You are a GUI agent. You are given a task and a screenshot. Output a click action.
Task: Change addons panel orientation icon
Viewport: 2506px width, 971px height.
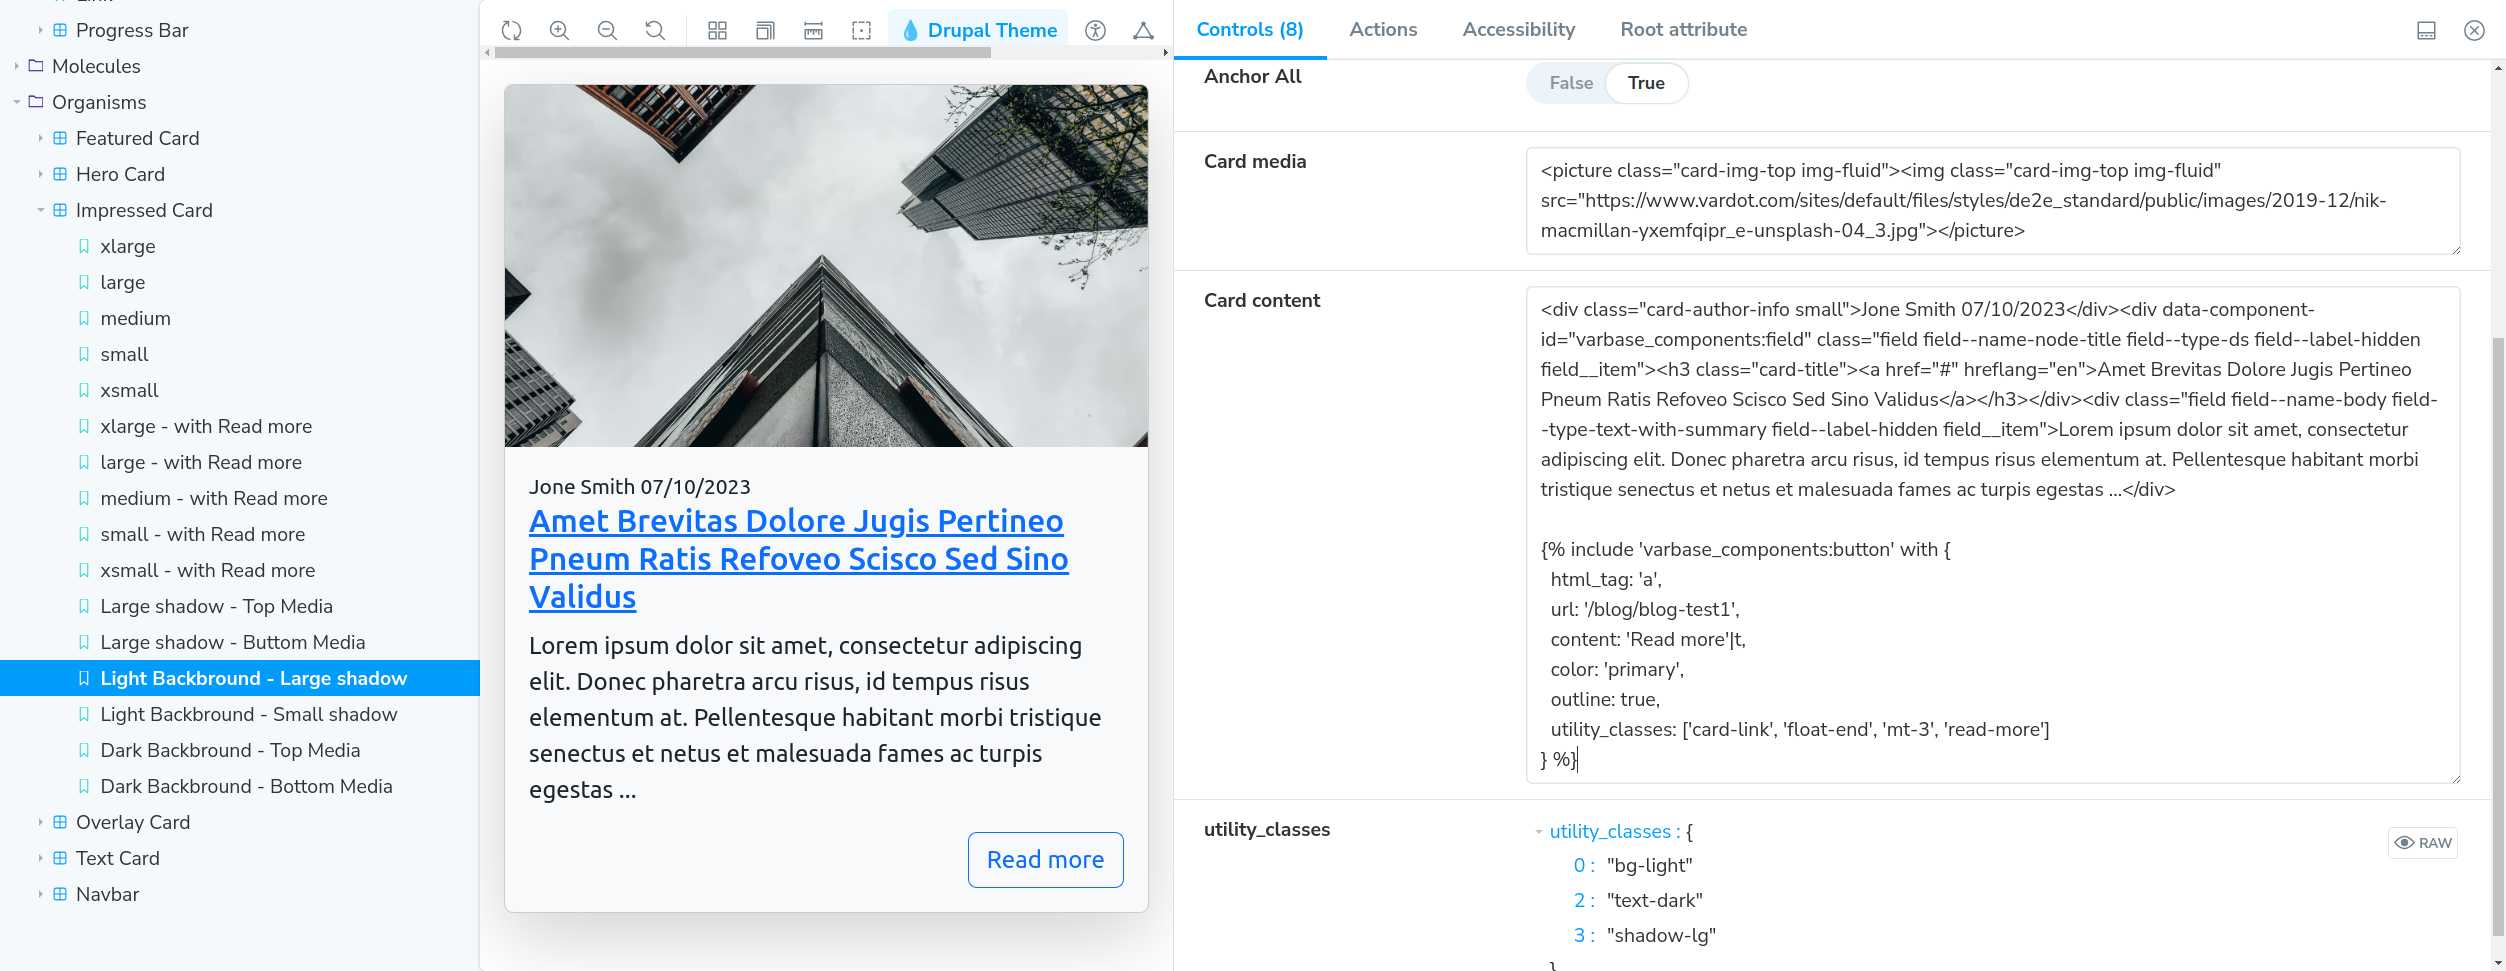tap(2427, 30)
